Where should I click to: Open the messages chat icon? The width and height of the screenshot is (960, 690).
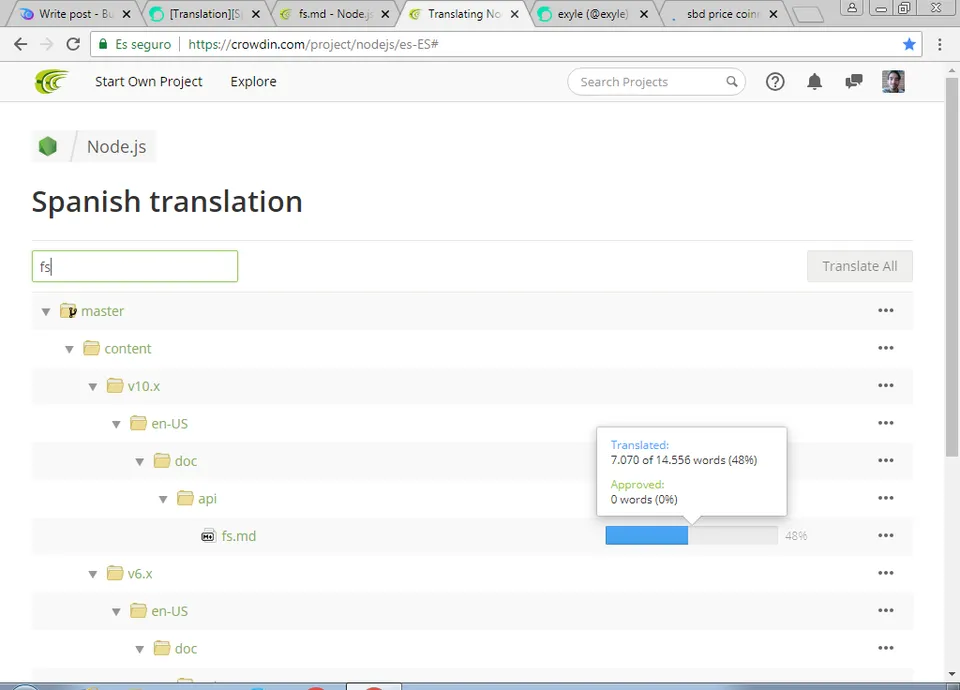(853, 81)
